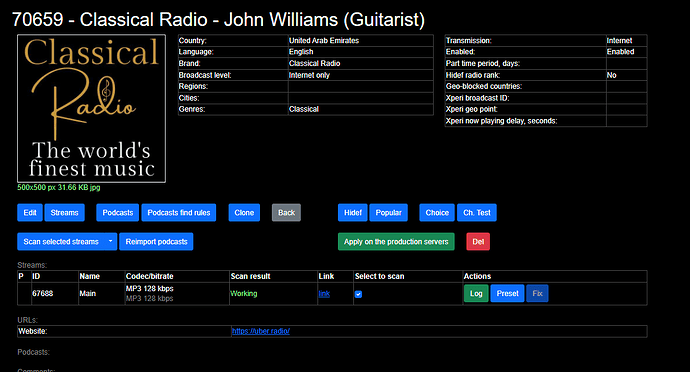Click the page title 70659 - Classical Radio
Screen dimensions: 690x372
click(218, 20)
